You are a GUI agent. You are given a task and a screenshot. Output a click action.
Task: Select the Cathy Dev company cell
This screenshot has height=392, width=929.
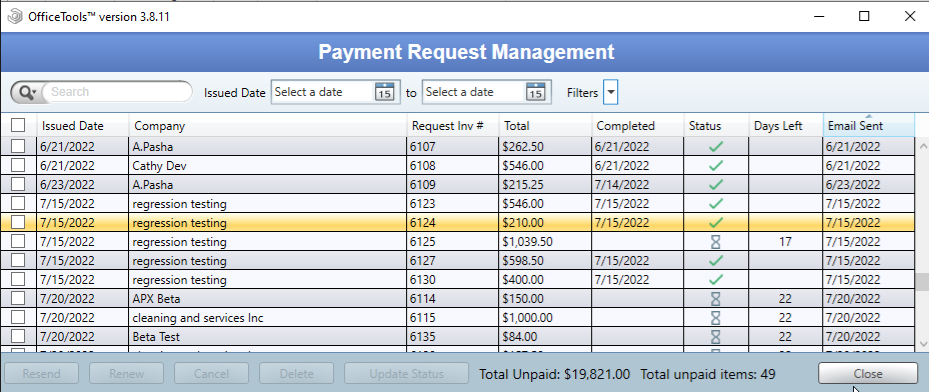(x=268, y=165)
